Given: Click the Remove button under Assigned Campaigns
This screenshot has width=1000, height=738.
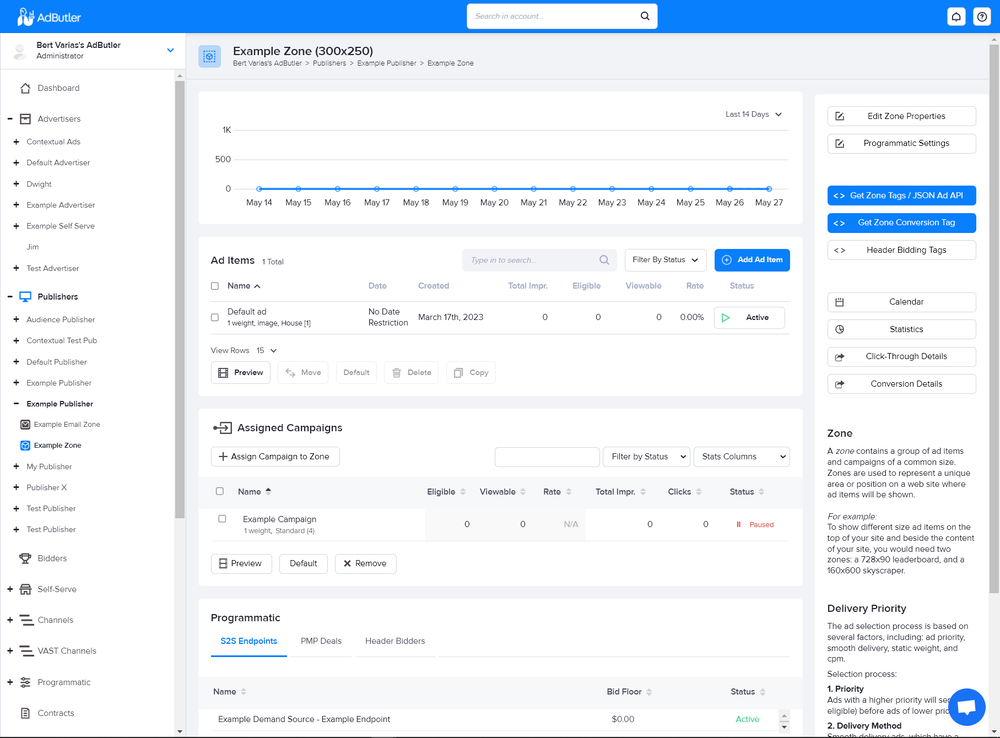Looking at the screenshot, I should [365, 563].
